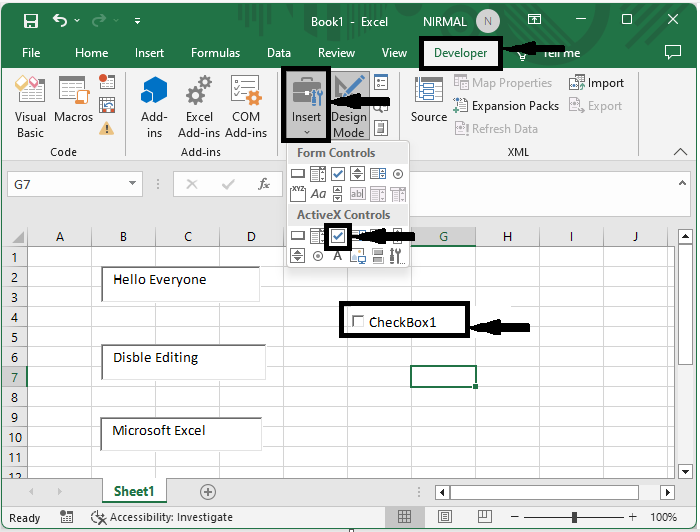
Task: Open the Visual Basic editor
Action: click(30, 106)
